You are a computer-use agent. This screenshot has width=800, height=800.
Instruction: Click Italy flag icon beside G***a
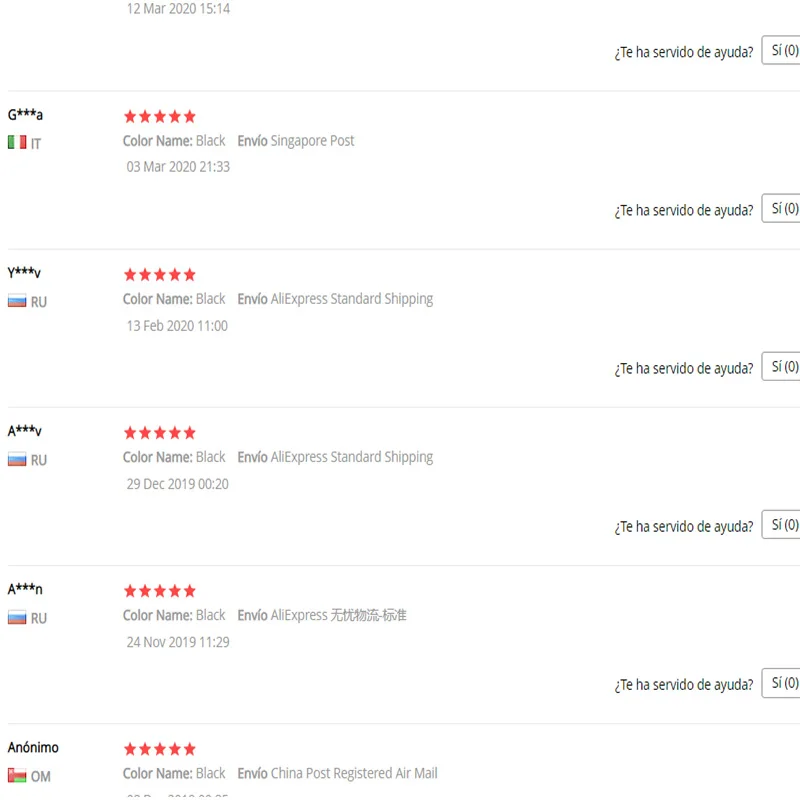17,143
